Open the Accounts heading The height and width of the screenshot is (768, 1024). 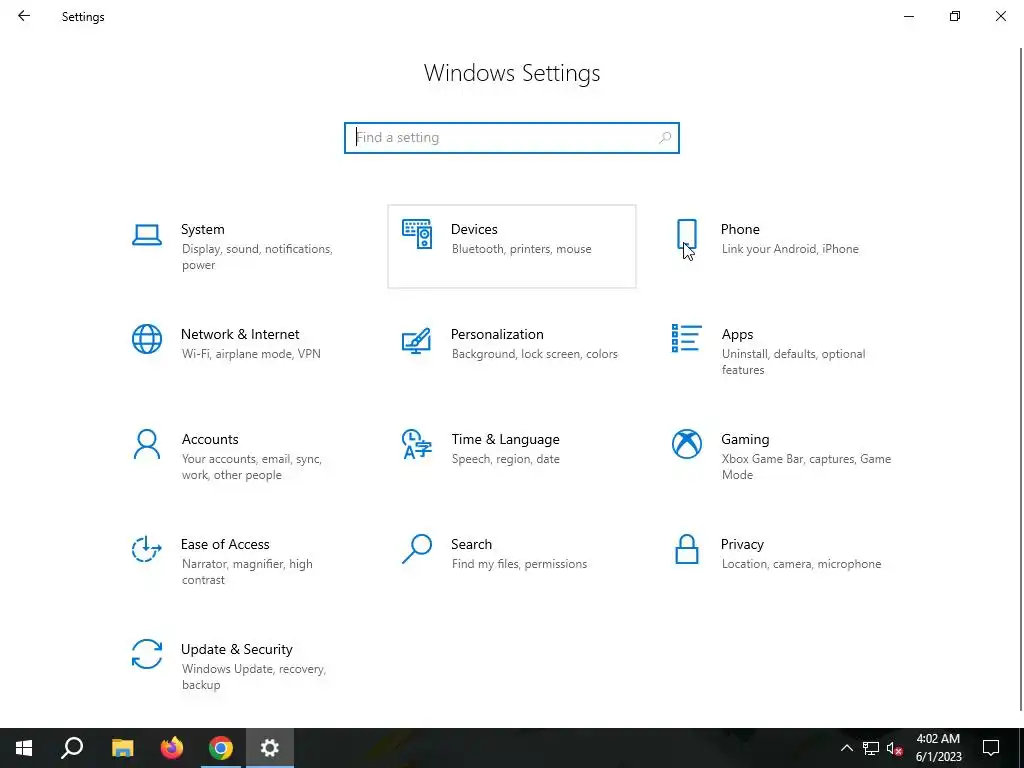tap(210, 440)
